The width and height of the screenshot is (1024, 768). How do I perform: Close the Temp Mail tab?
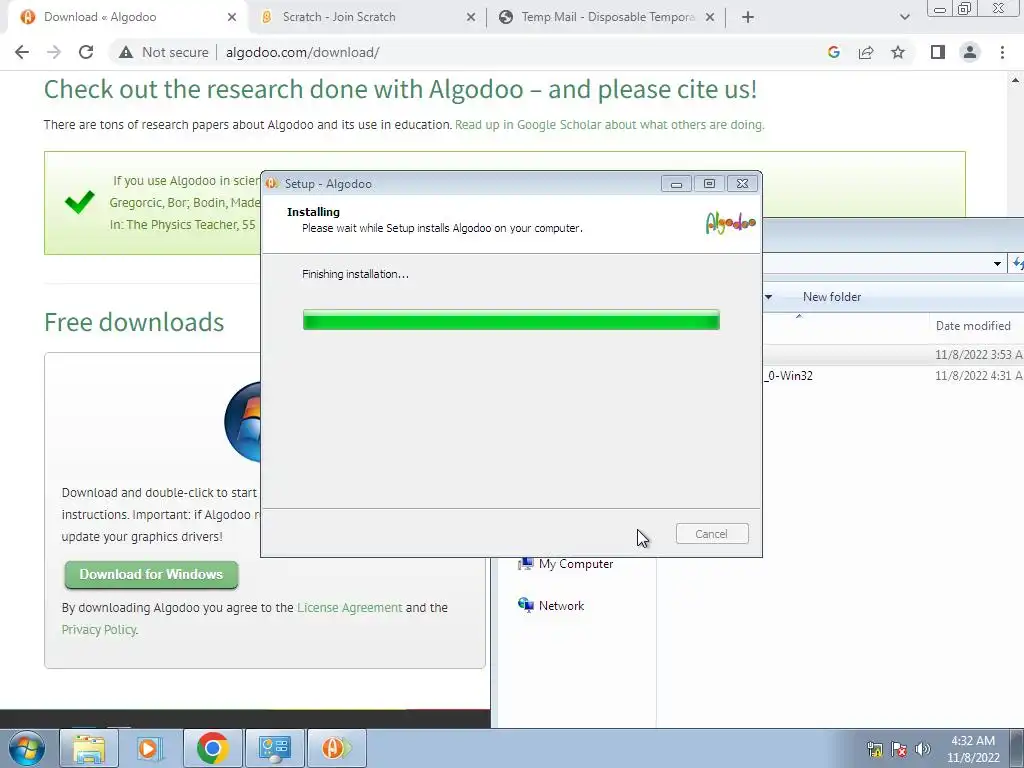(x=710, y=18)
